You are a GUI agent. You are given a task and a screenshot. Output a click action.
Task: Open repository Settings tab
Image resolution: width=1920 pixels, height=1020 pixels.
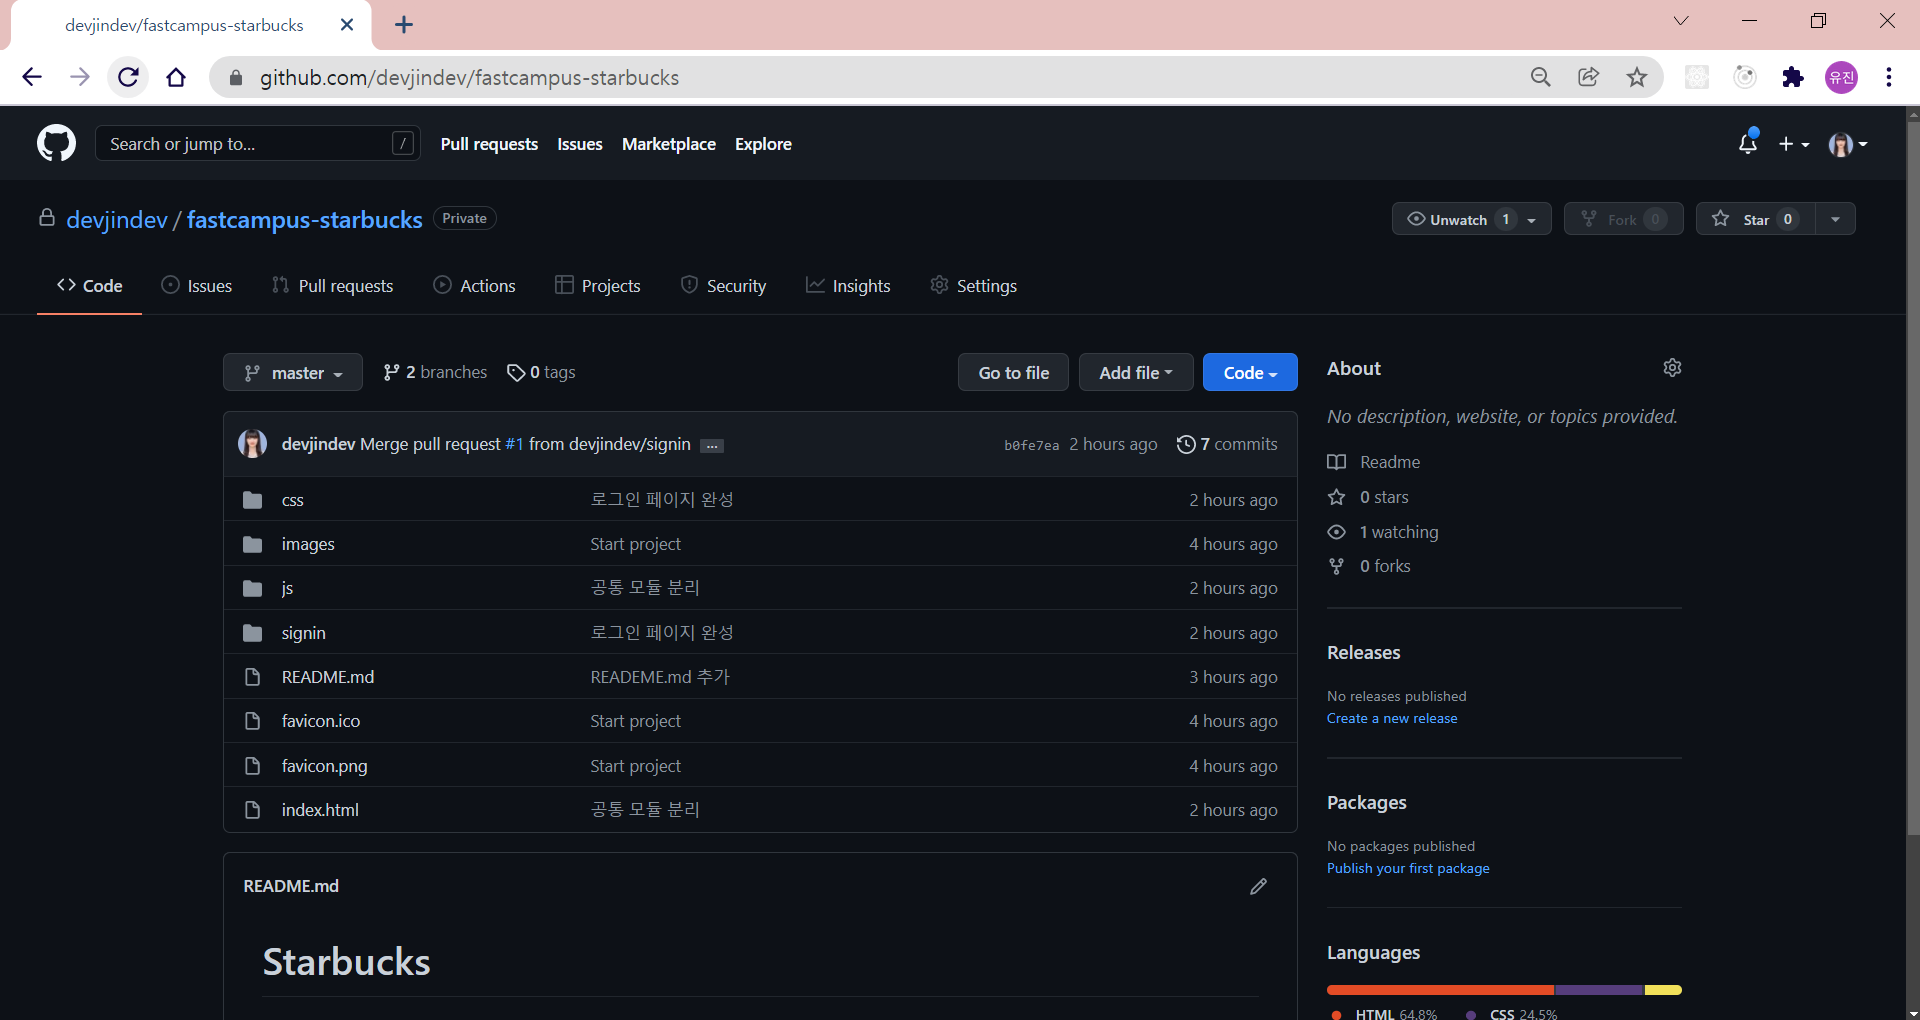(x=973, y=286)
